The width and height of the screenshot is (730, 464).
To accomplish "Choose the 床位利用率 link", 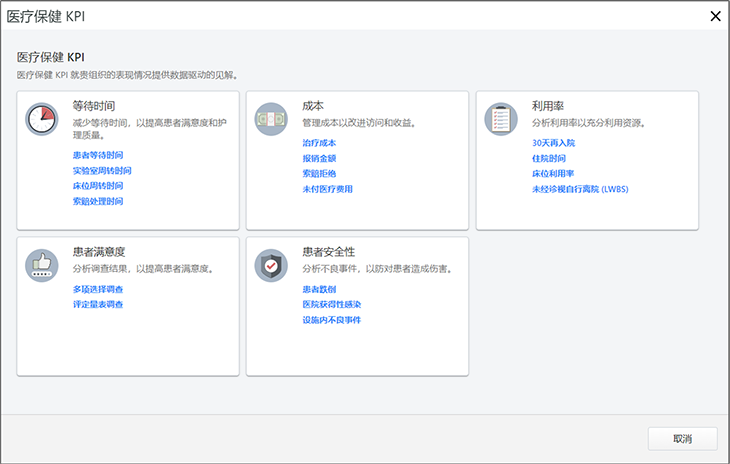I will [553, 174].
